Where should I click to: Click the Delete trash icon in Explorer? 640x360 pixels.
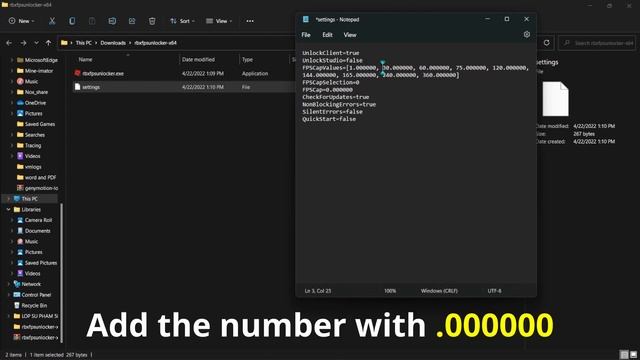pyautogui.click(x=152, y=21)
